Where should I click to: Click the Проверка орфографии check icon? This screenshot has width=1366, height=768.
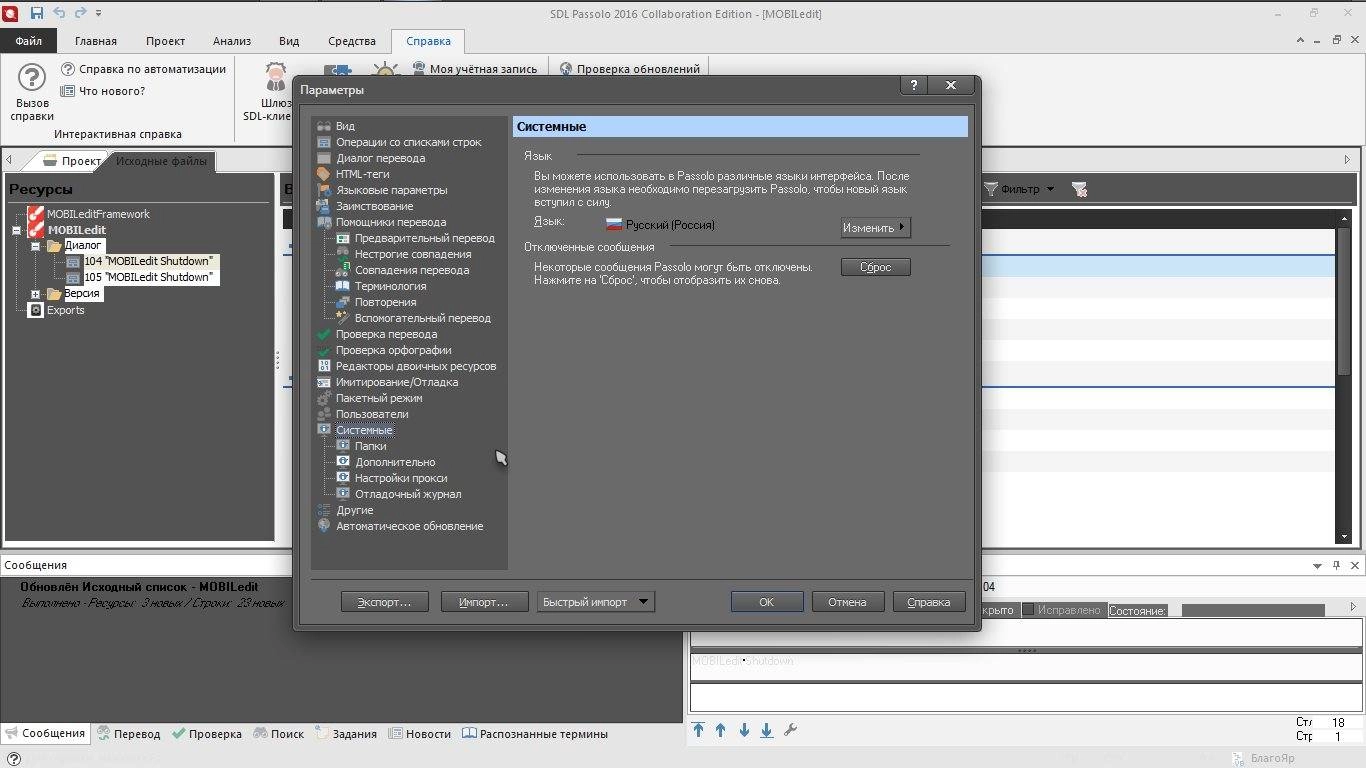tap(324, 350)
